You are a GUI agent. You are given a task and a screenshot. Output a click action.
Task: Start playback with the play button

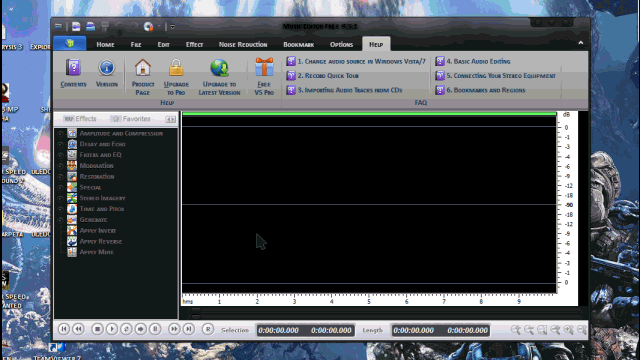point(111,329)
